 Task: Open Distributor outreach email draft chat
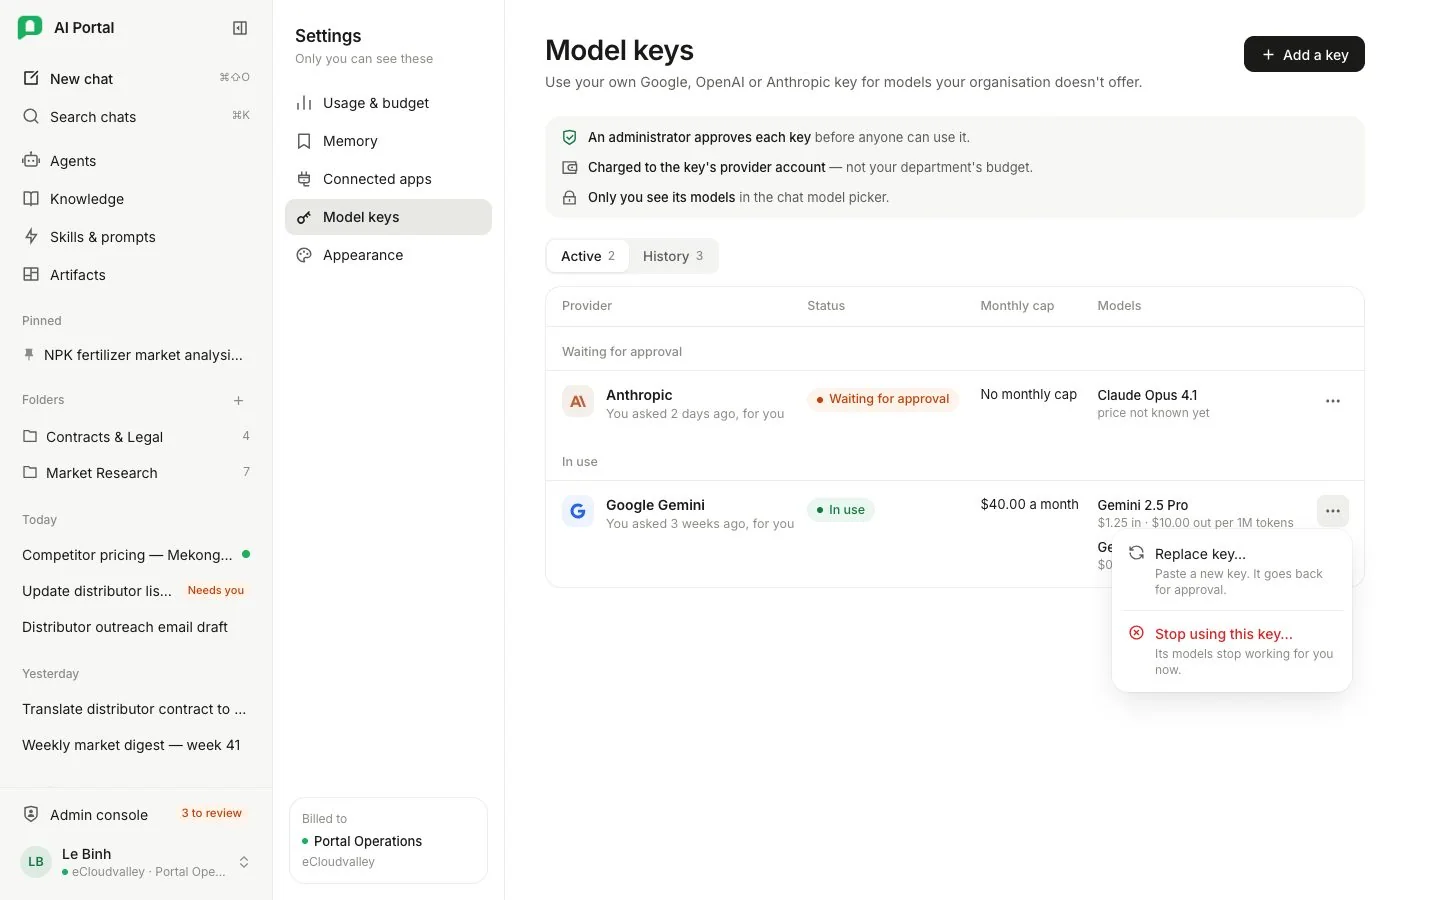pos(136,626)
